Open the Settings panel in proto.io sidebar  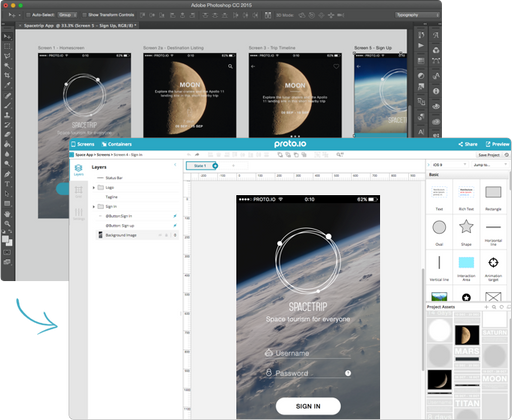(79, 214)
